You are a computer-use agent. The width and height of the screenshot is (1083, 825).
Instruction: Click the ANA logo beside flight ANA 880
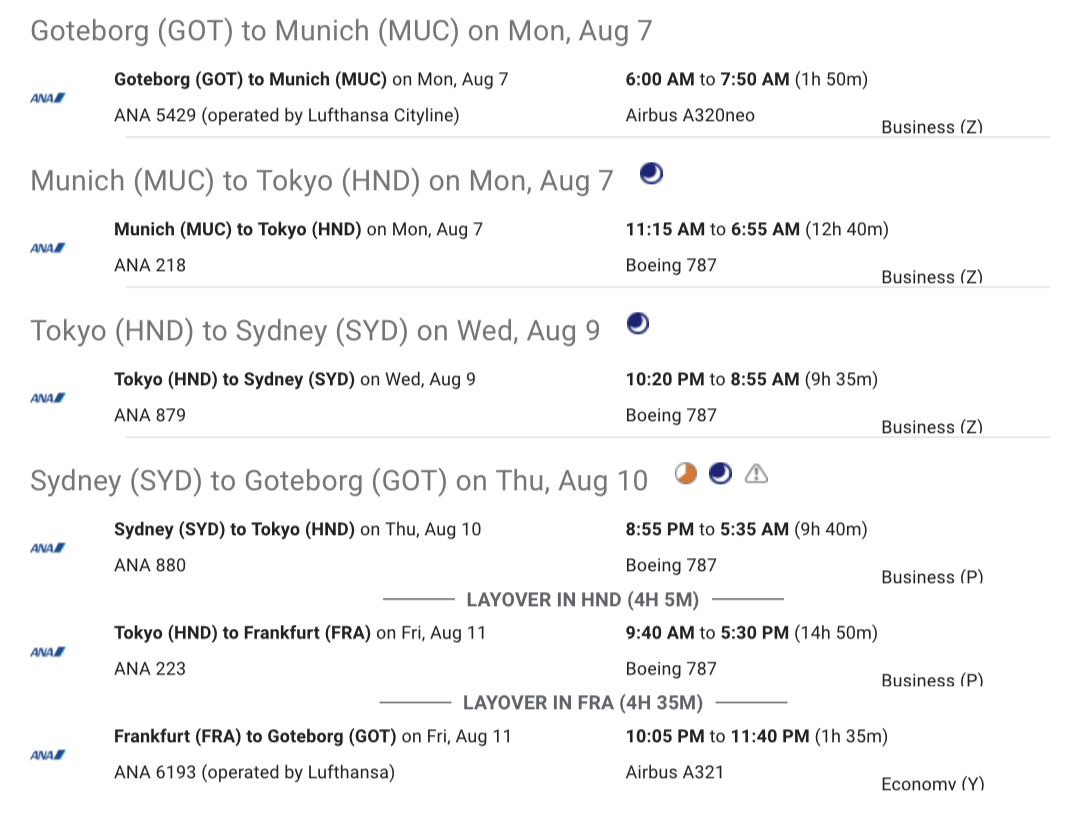pos(47,548)
